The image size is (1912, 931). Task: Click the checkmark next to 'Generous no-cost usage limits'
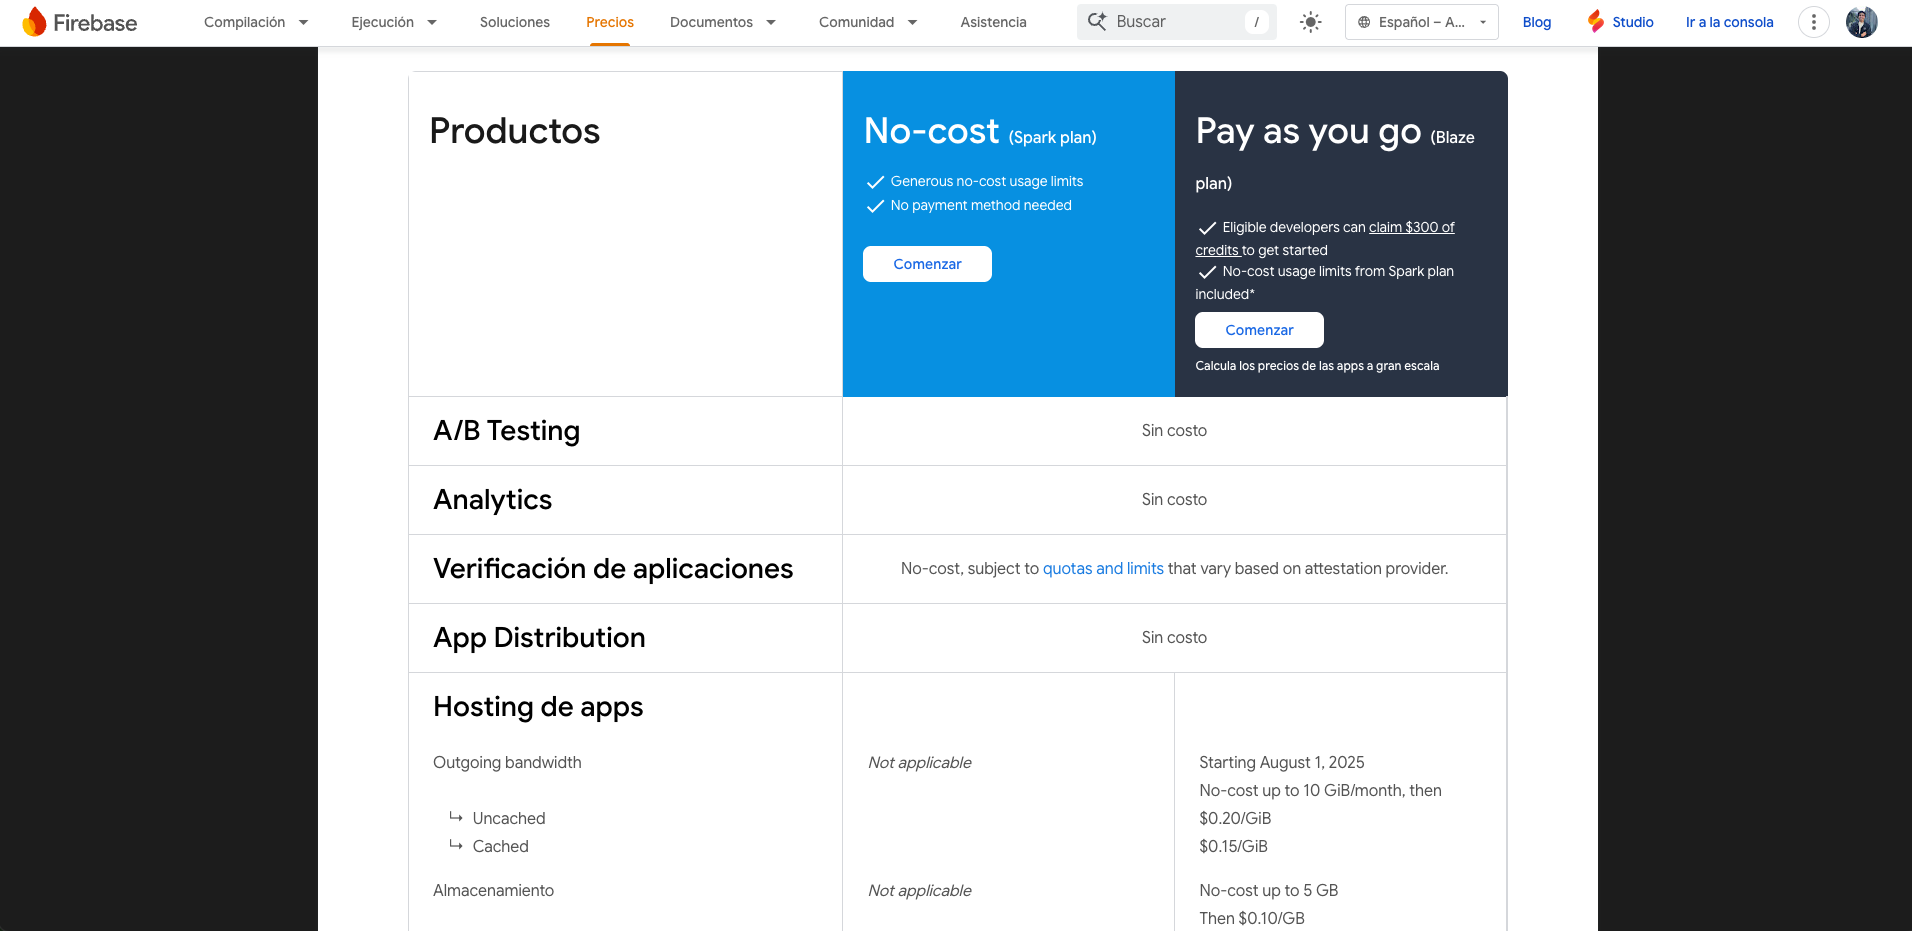click(876, 182)
